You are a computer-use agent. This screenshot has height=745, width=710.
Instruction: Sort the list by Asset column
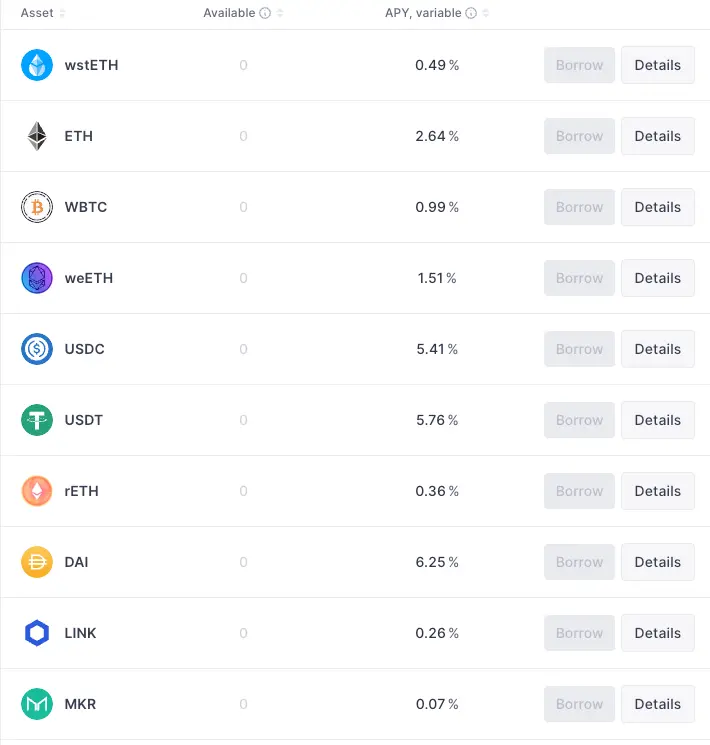(x=63, y=13)
